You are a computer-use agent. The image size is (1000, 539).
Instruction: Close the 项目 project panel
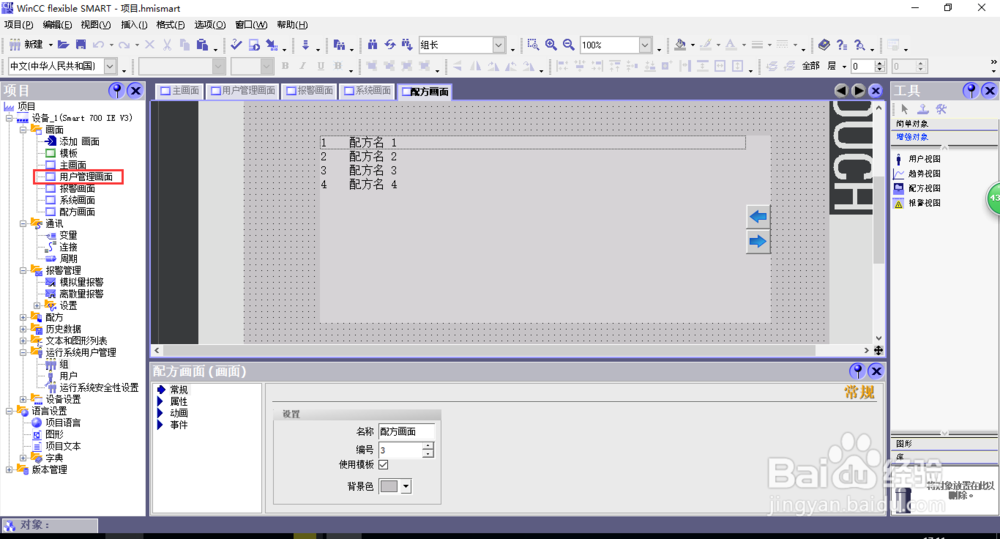pos(135,91)
